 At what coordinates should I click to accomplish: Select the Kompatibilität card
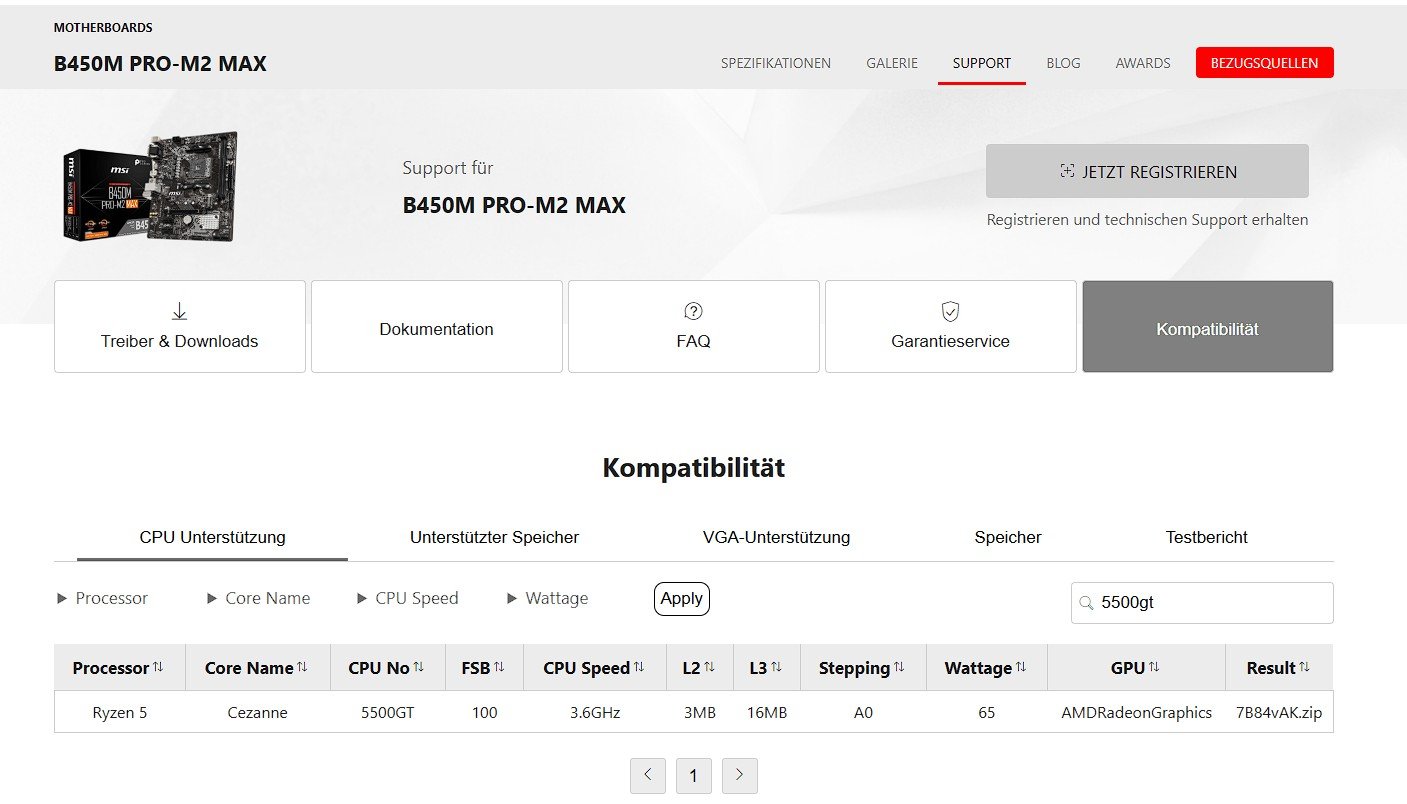point(1208,326)
